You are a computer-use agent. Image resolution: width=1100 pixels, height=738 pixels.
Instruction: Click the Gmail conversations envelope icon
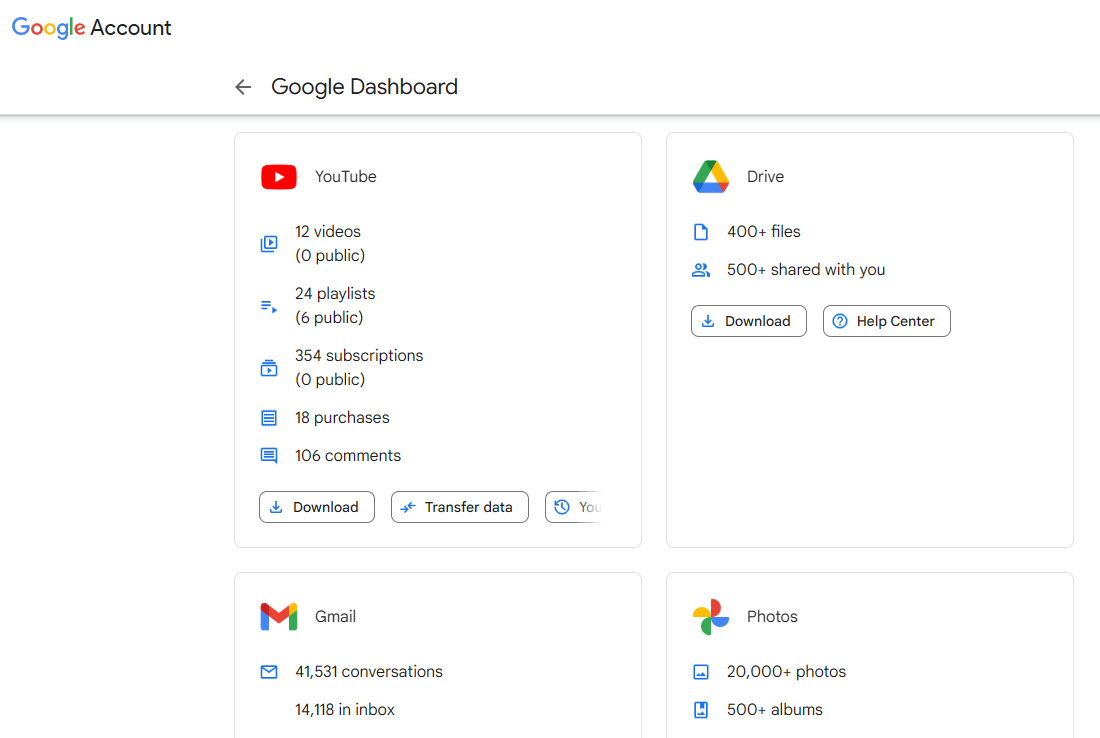click(269, 672)
